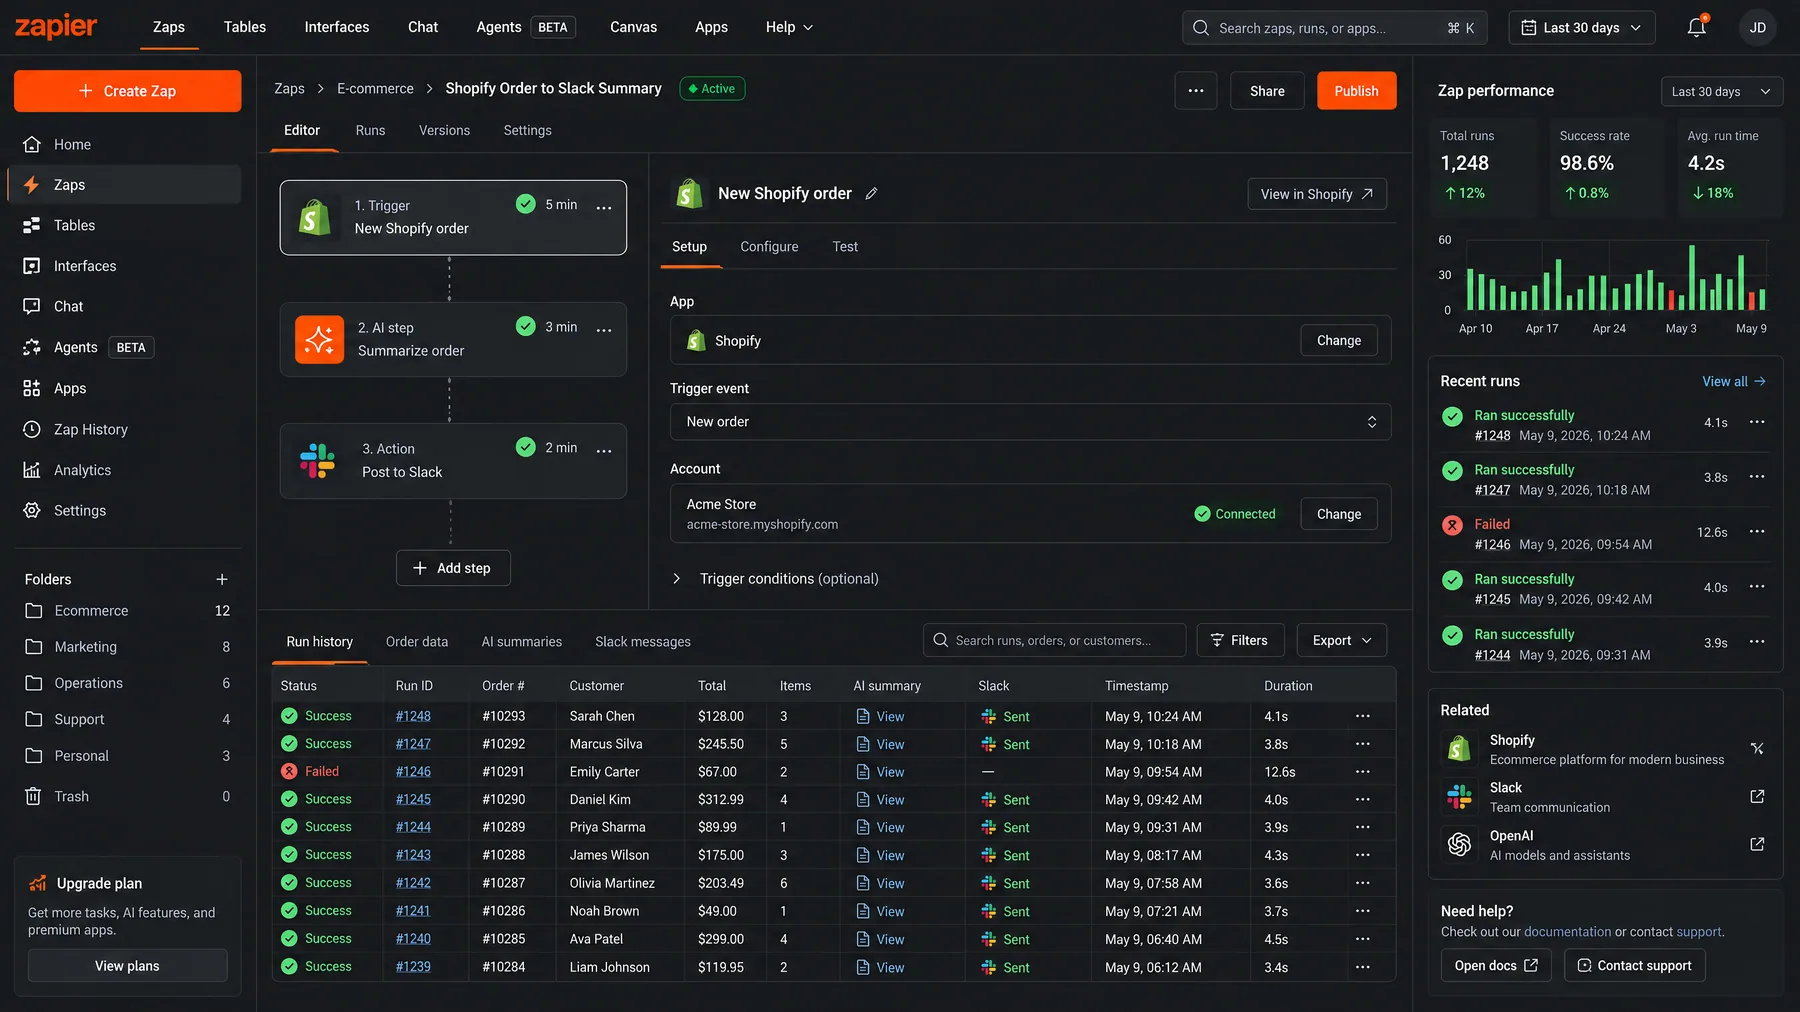Open the Configure tab
The height and width of the screenshot is (1012, 1800).
(769, 247)
